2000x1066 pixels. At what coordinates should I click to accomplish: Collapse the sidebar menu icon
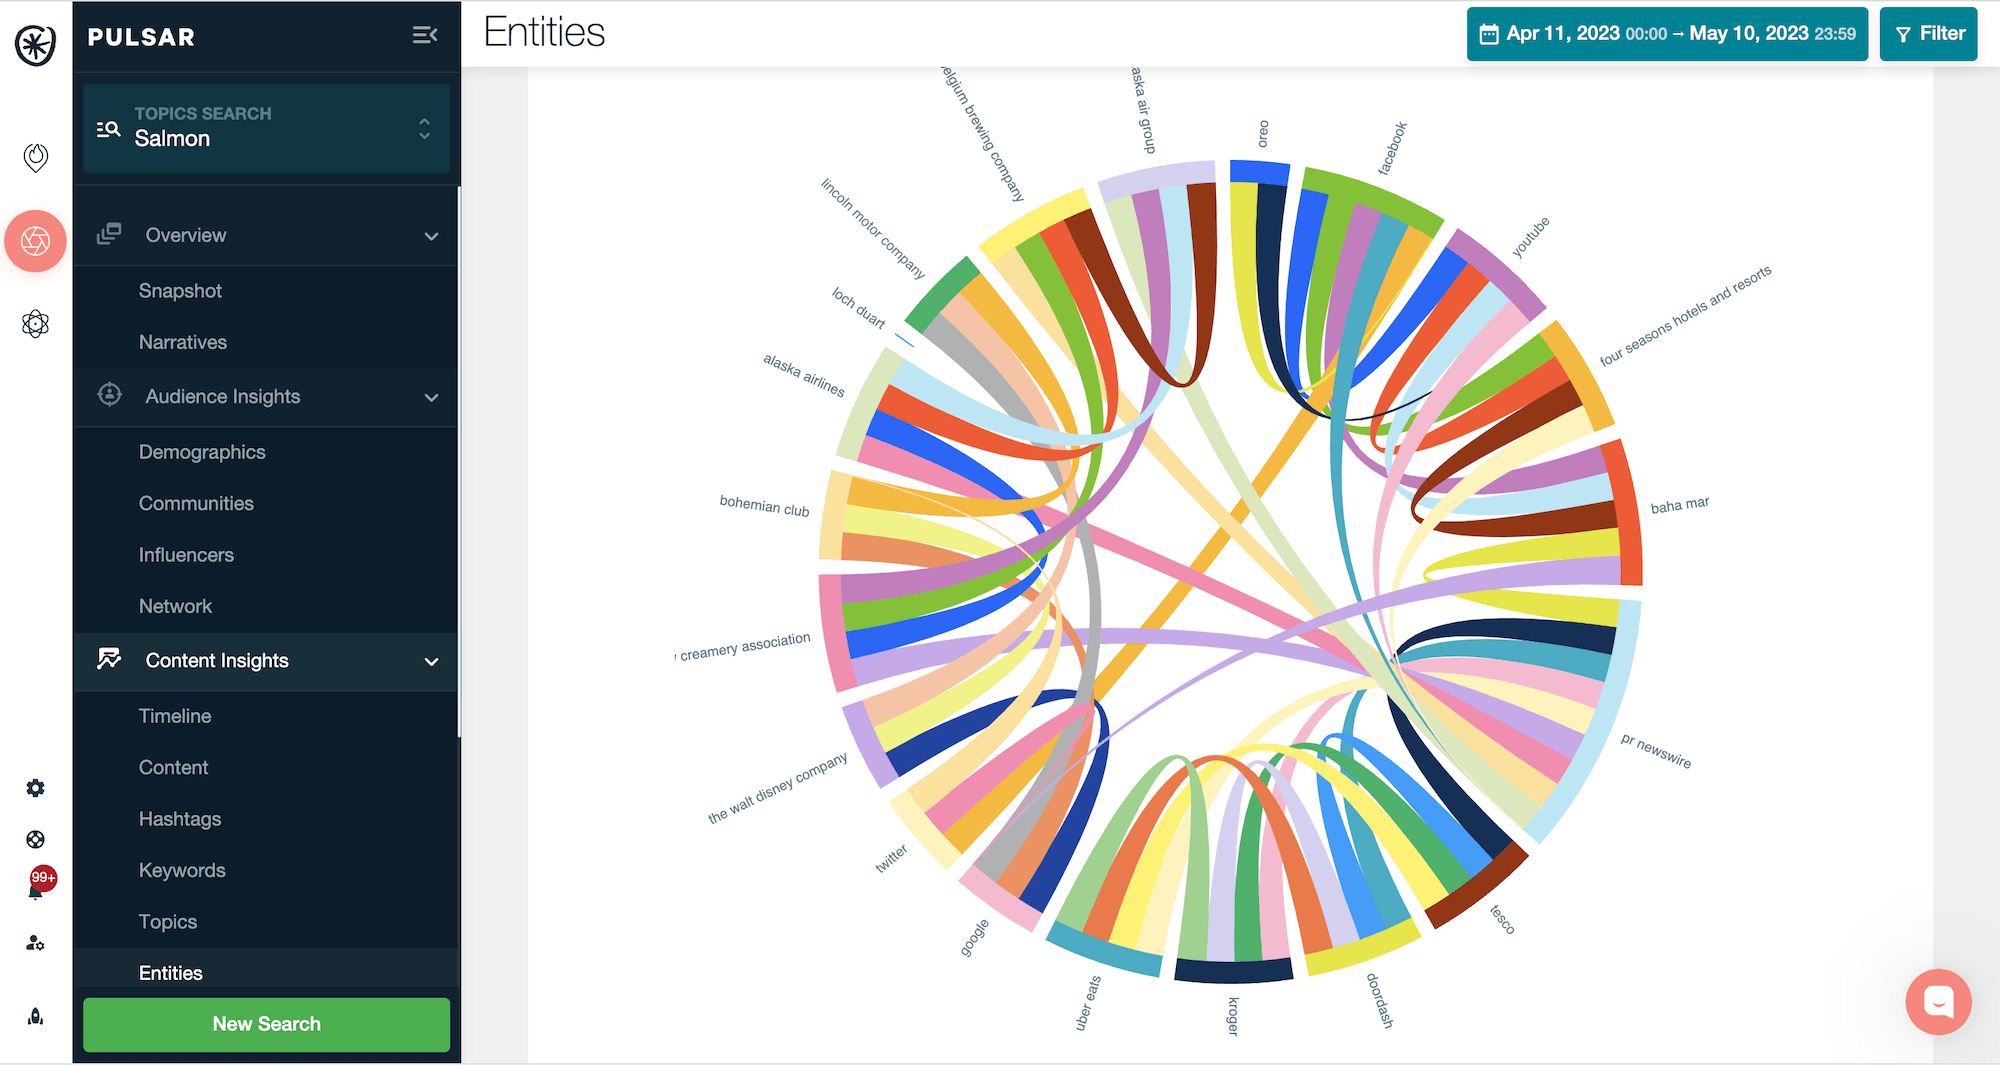[425, 36]
